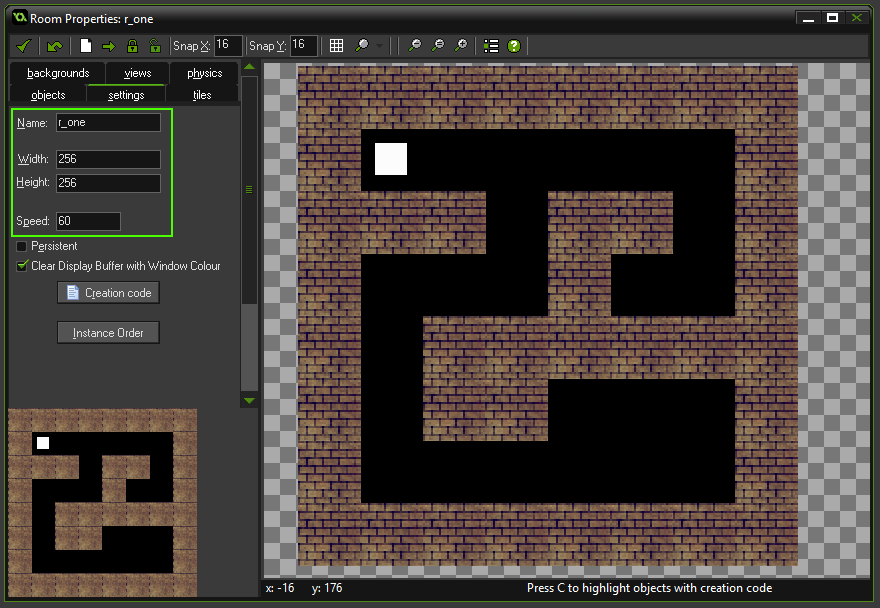Open the Creation code editor
The width and height of the screenshot is (880, 608).
[108, 292]
